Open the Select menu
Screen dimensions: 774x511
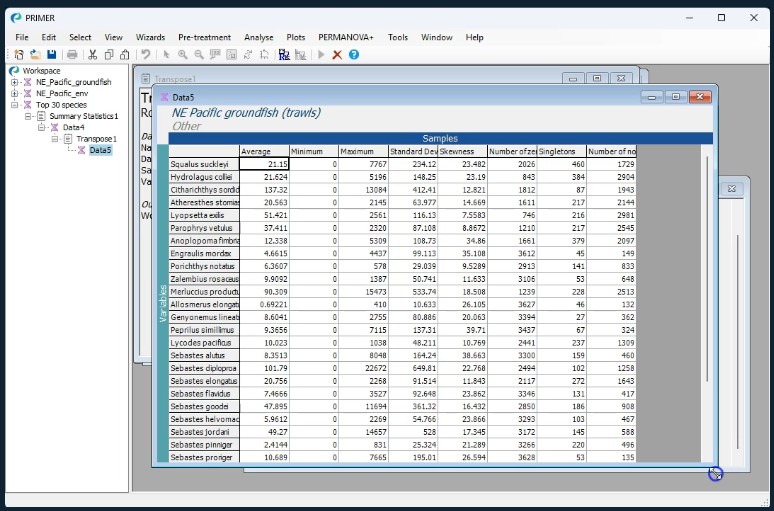pyautogui.click(x=80, y=37)
